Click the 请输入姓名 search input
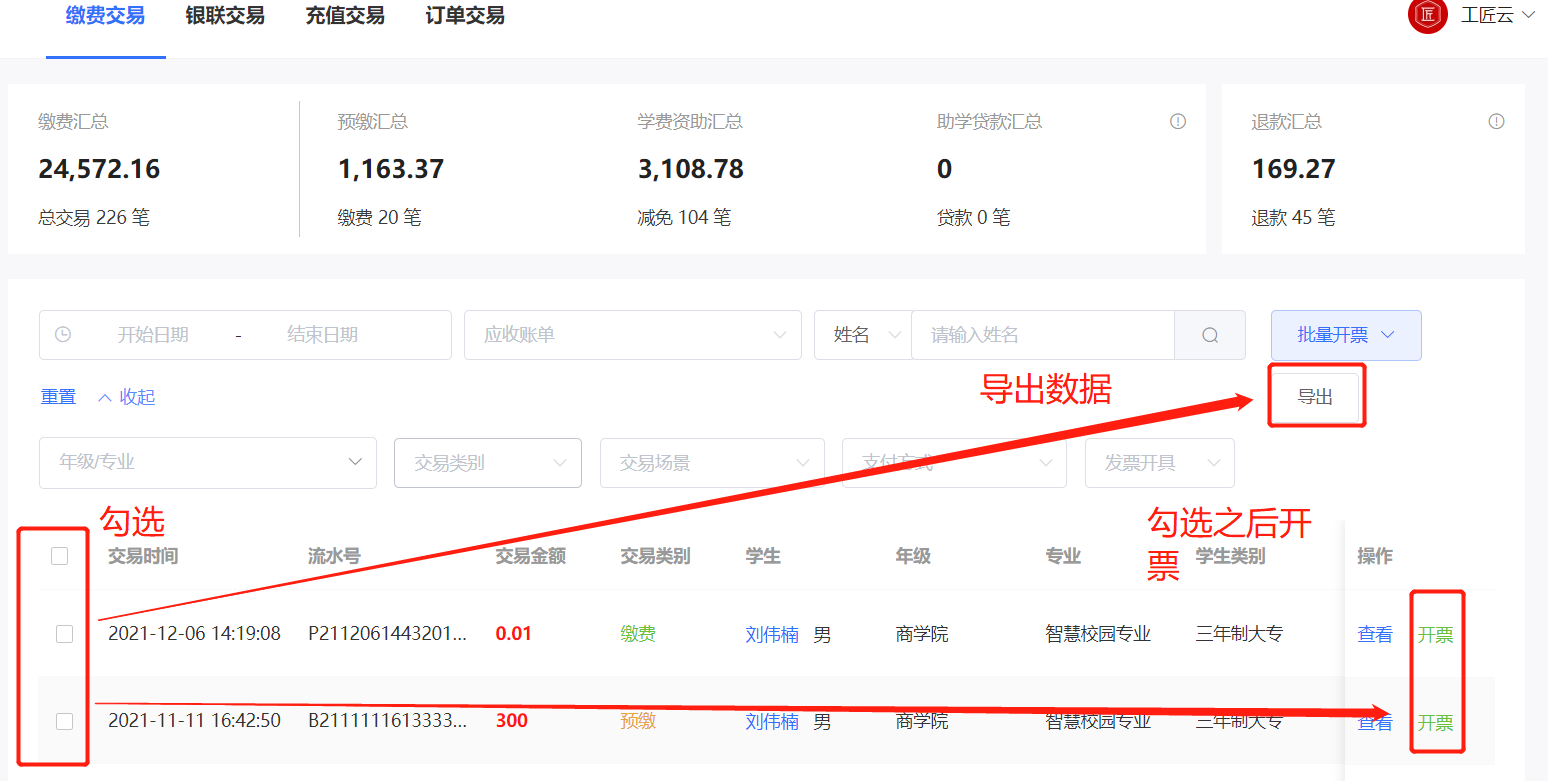 (1042, 335)
